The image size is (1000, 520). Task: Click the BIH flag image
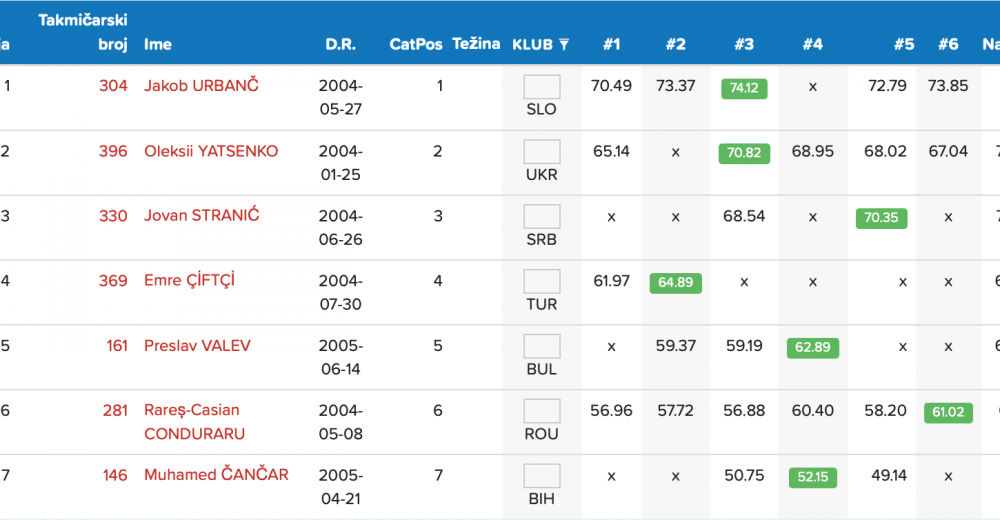tap(542, 477)
